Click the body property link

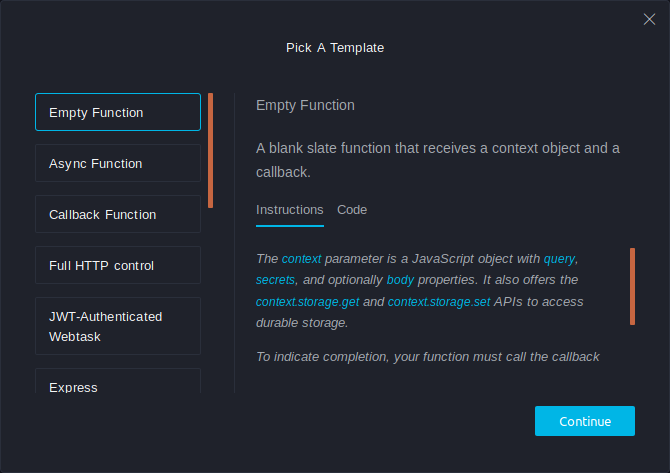tap(400, 279)
